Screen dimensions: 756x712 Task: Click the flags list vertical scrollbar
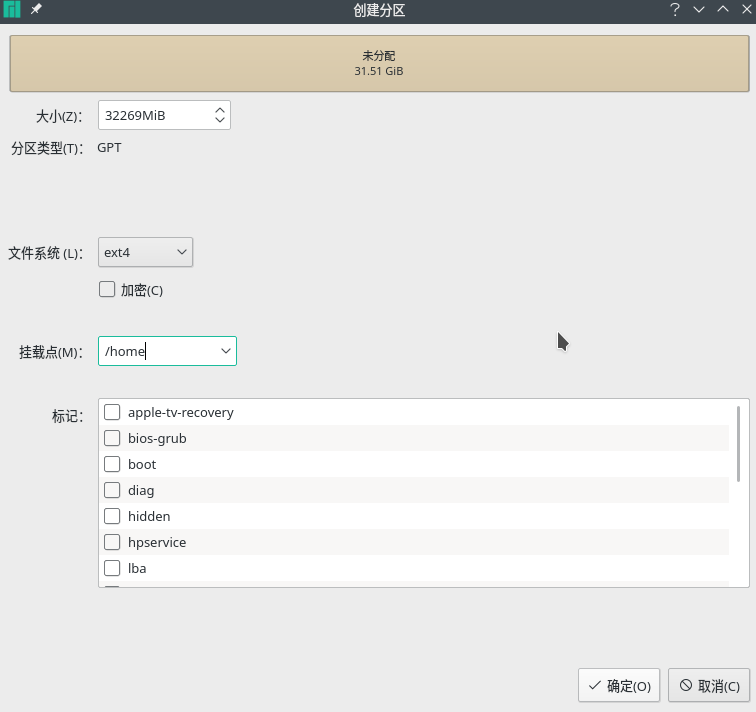click(738, 444)
